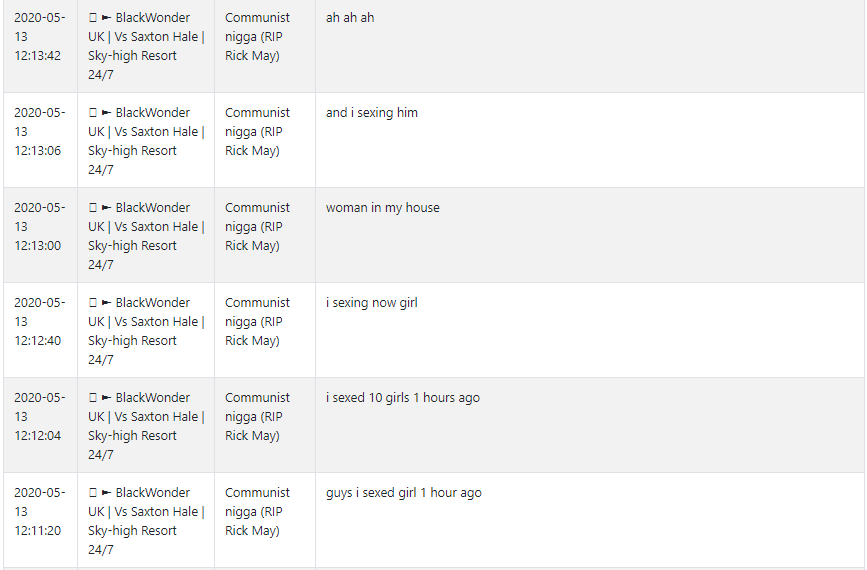The width and height of the screenshot is (867, 570).
Task: Open the Sky-high Resort server name in top row
Action: tap(146, 46)
